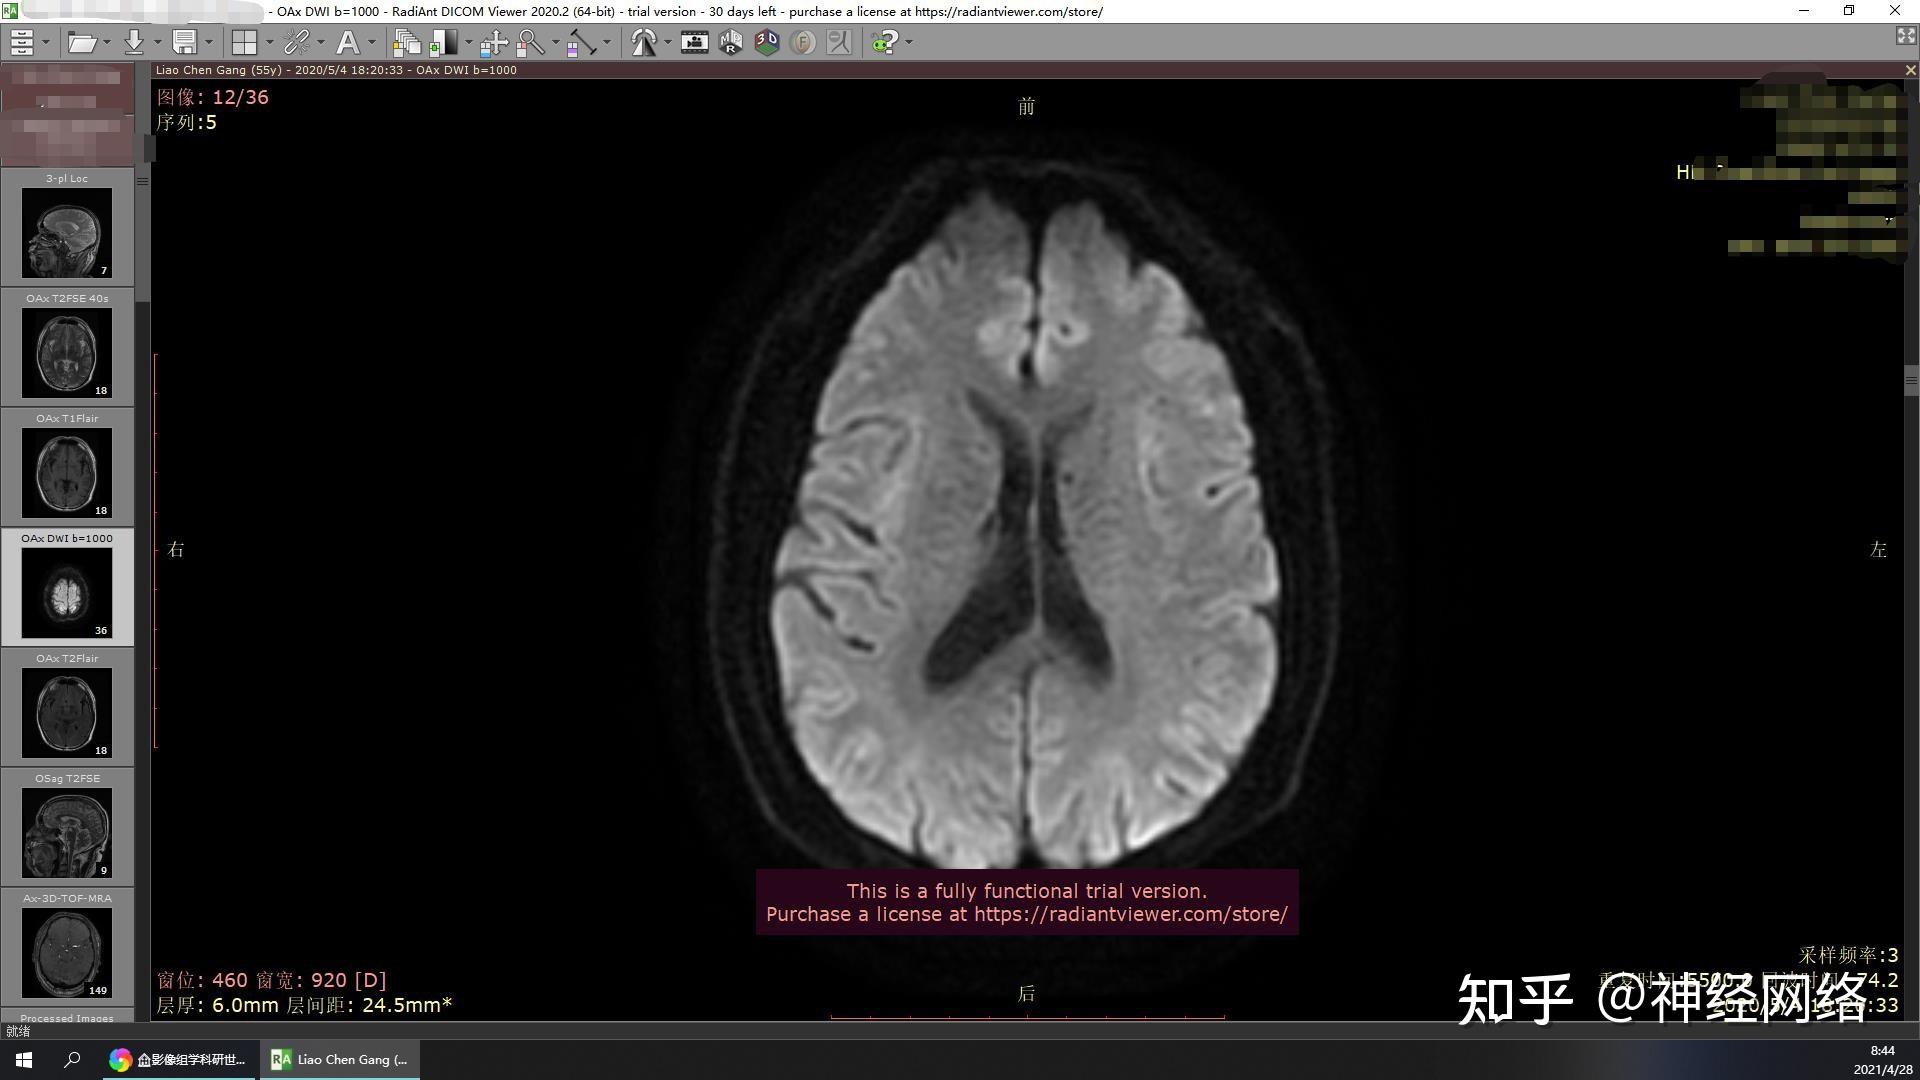Viewport: 1920px width, 1080px height.
Task: Open the 3D volume rendering icon
Action: (x=767, y=42)
